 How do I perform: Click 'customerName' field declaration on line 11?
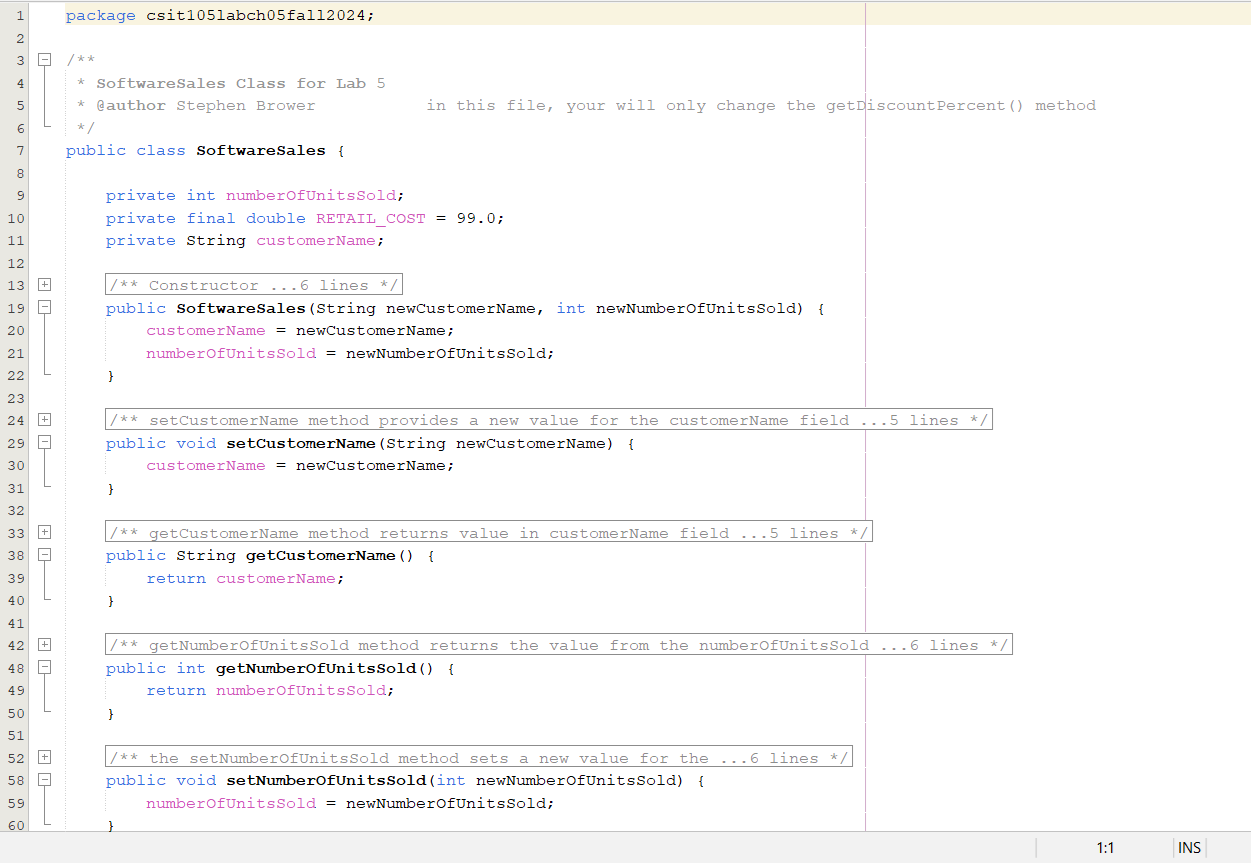click(x=316, y=240)
